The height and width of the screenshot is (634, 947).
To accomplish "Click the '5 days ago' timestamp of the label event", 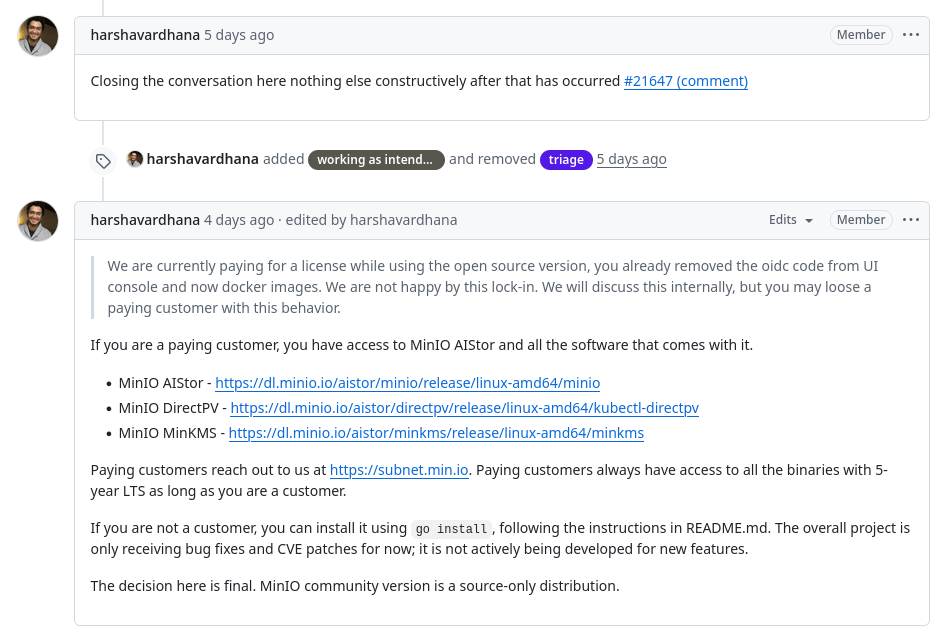I will 631,159.
